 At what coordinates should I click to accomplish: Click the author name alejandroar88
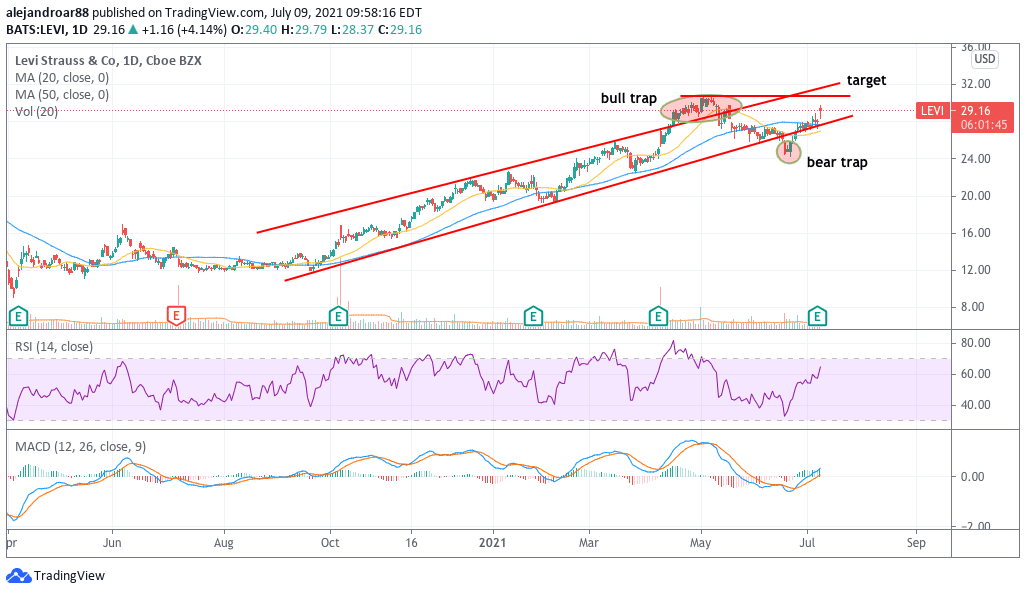(x=48, y=12)
